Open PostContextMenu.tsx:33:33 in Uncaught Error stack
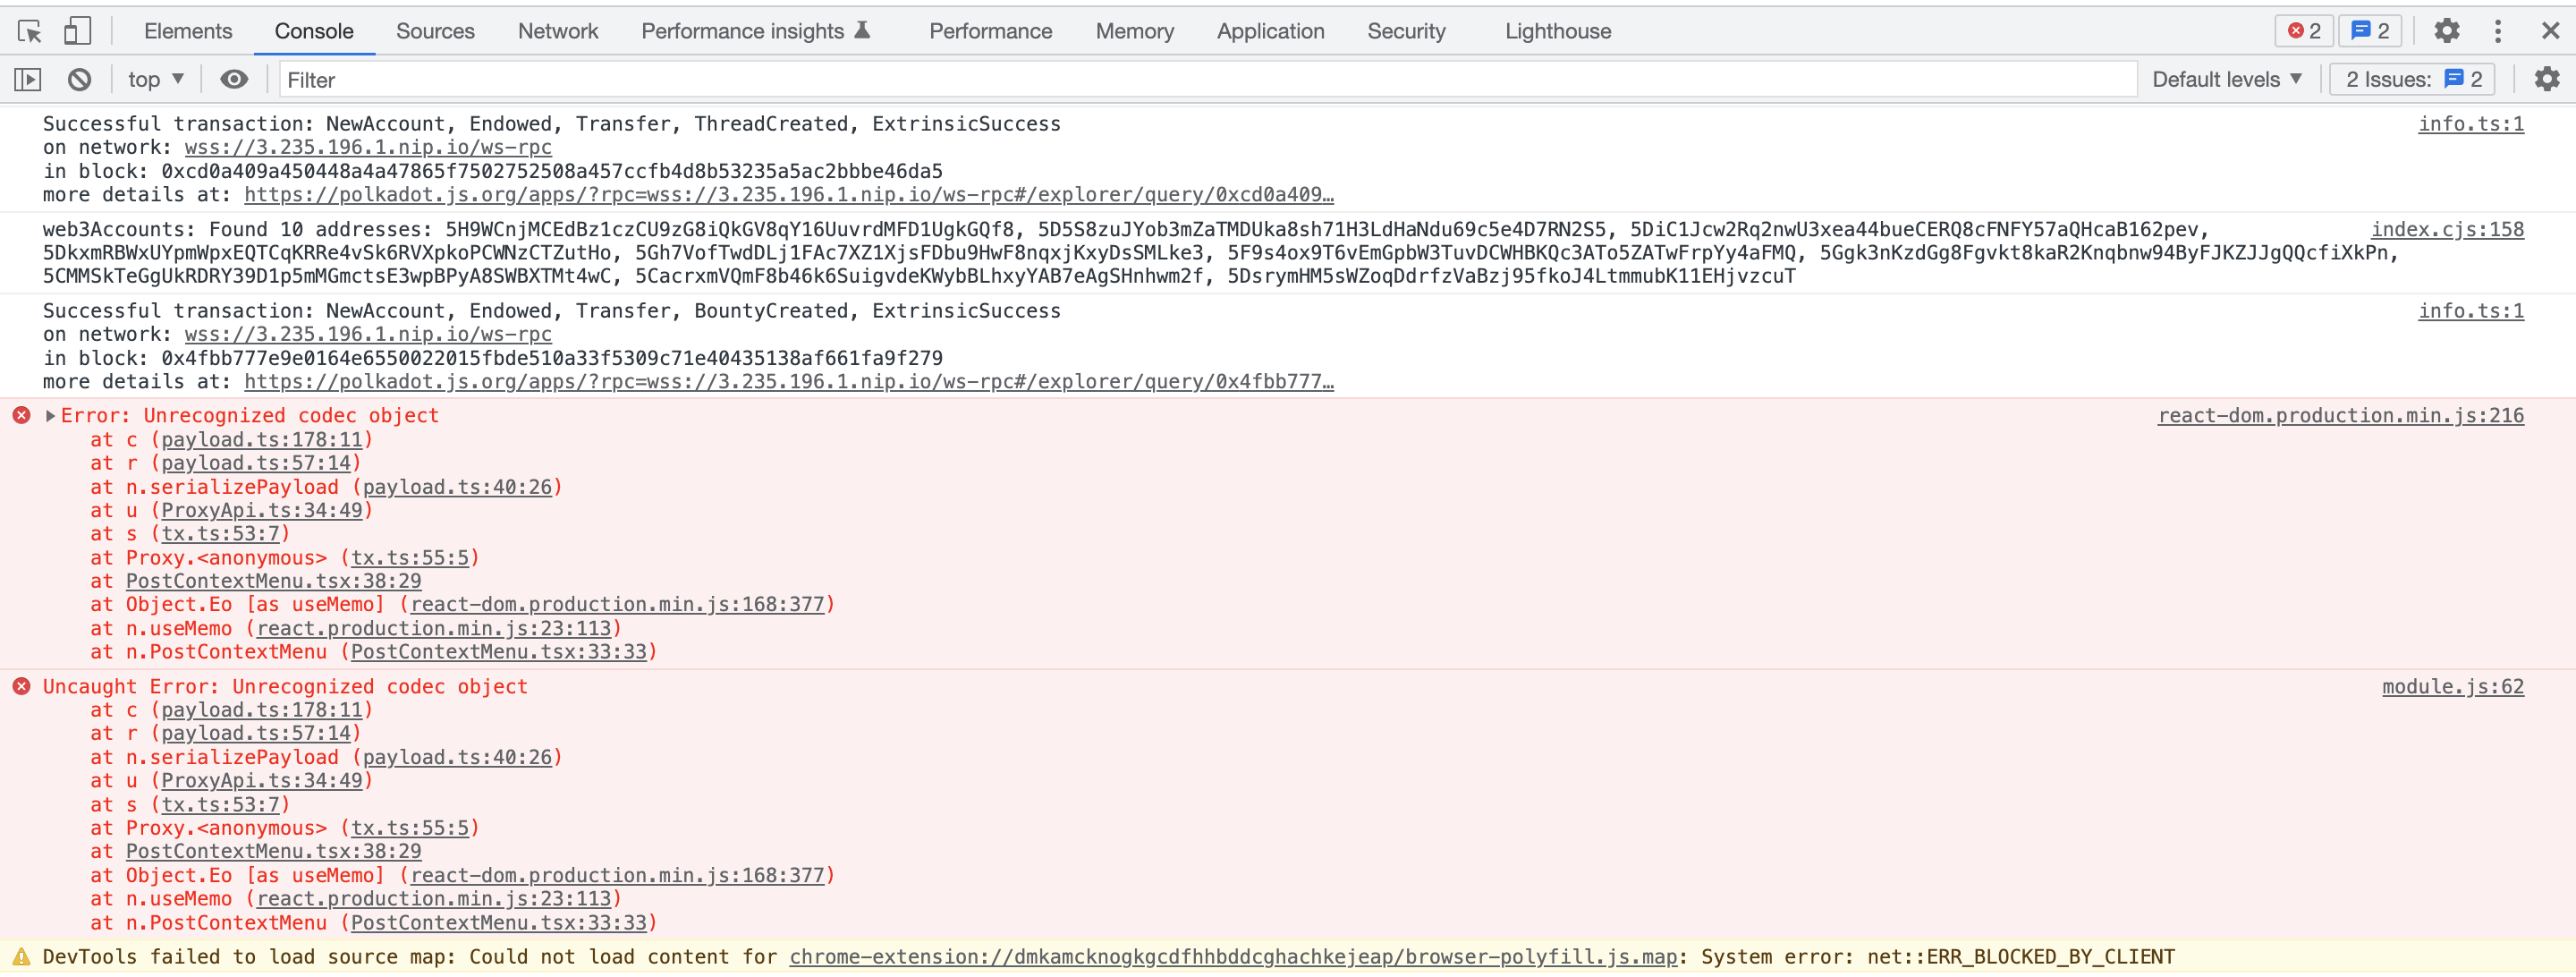 (x=499, y=923)
